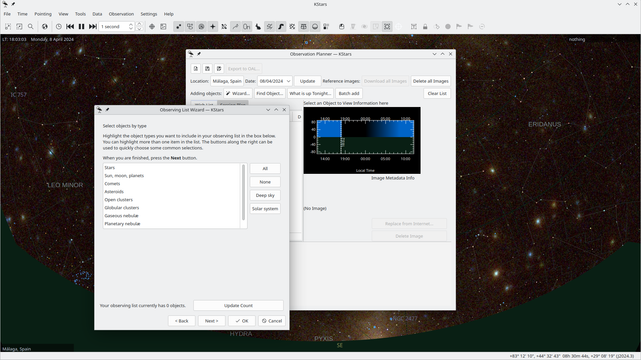Viewport: 641px width, 360px height.
Task: Click toolbar icon right of crosshair
Action: click(163, 27)
